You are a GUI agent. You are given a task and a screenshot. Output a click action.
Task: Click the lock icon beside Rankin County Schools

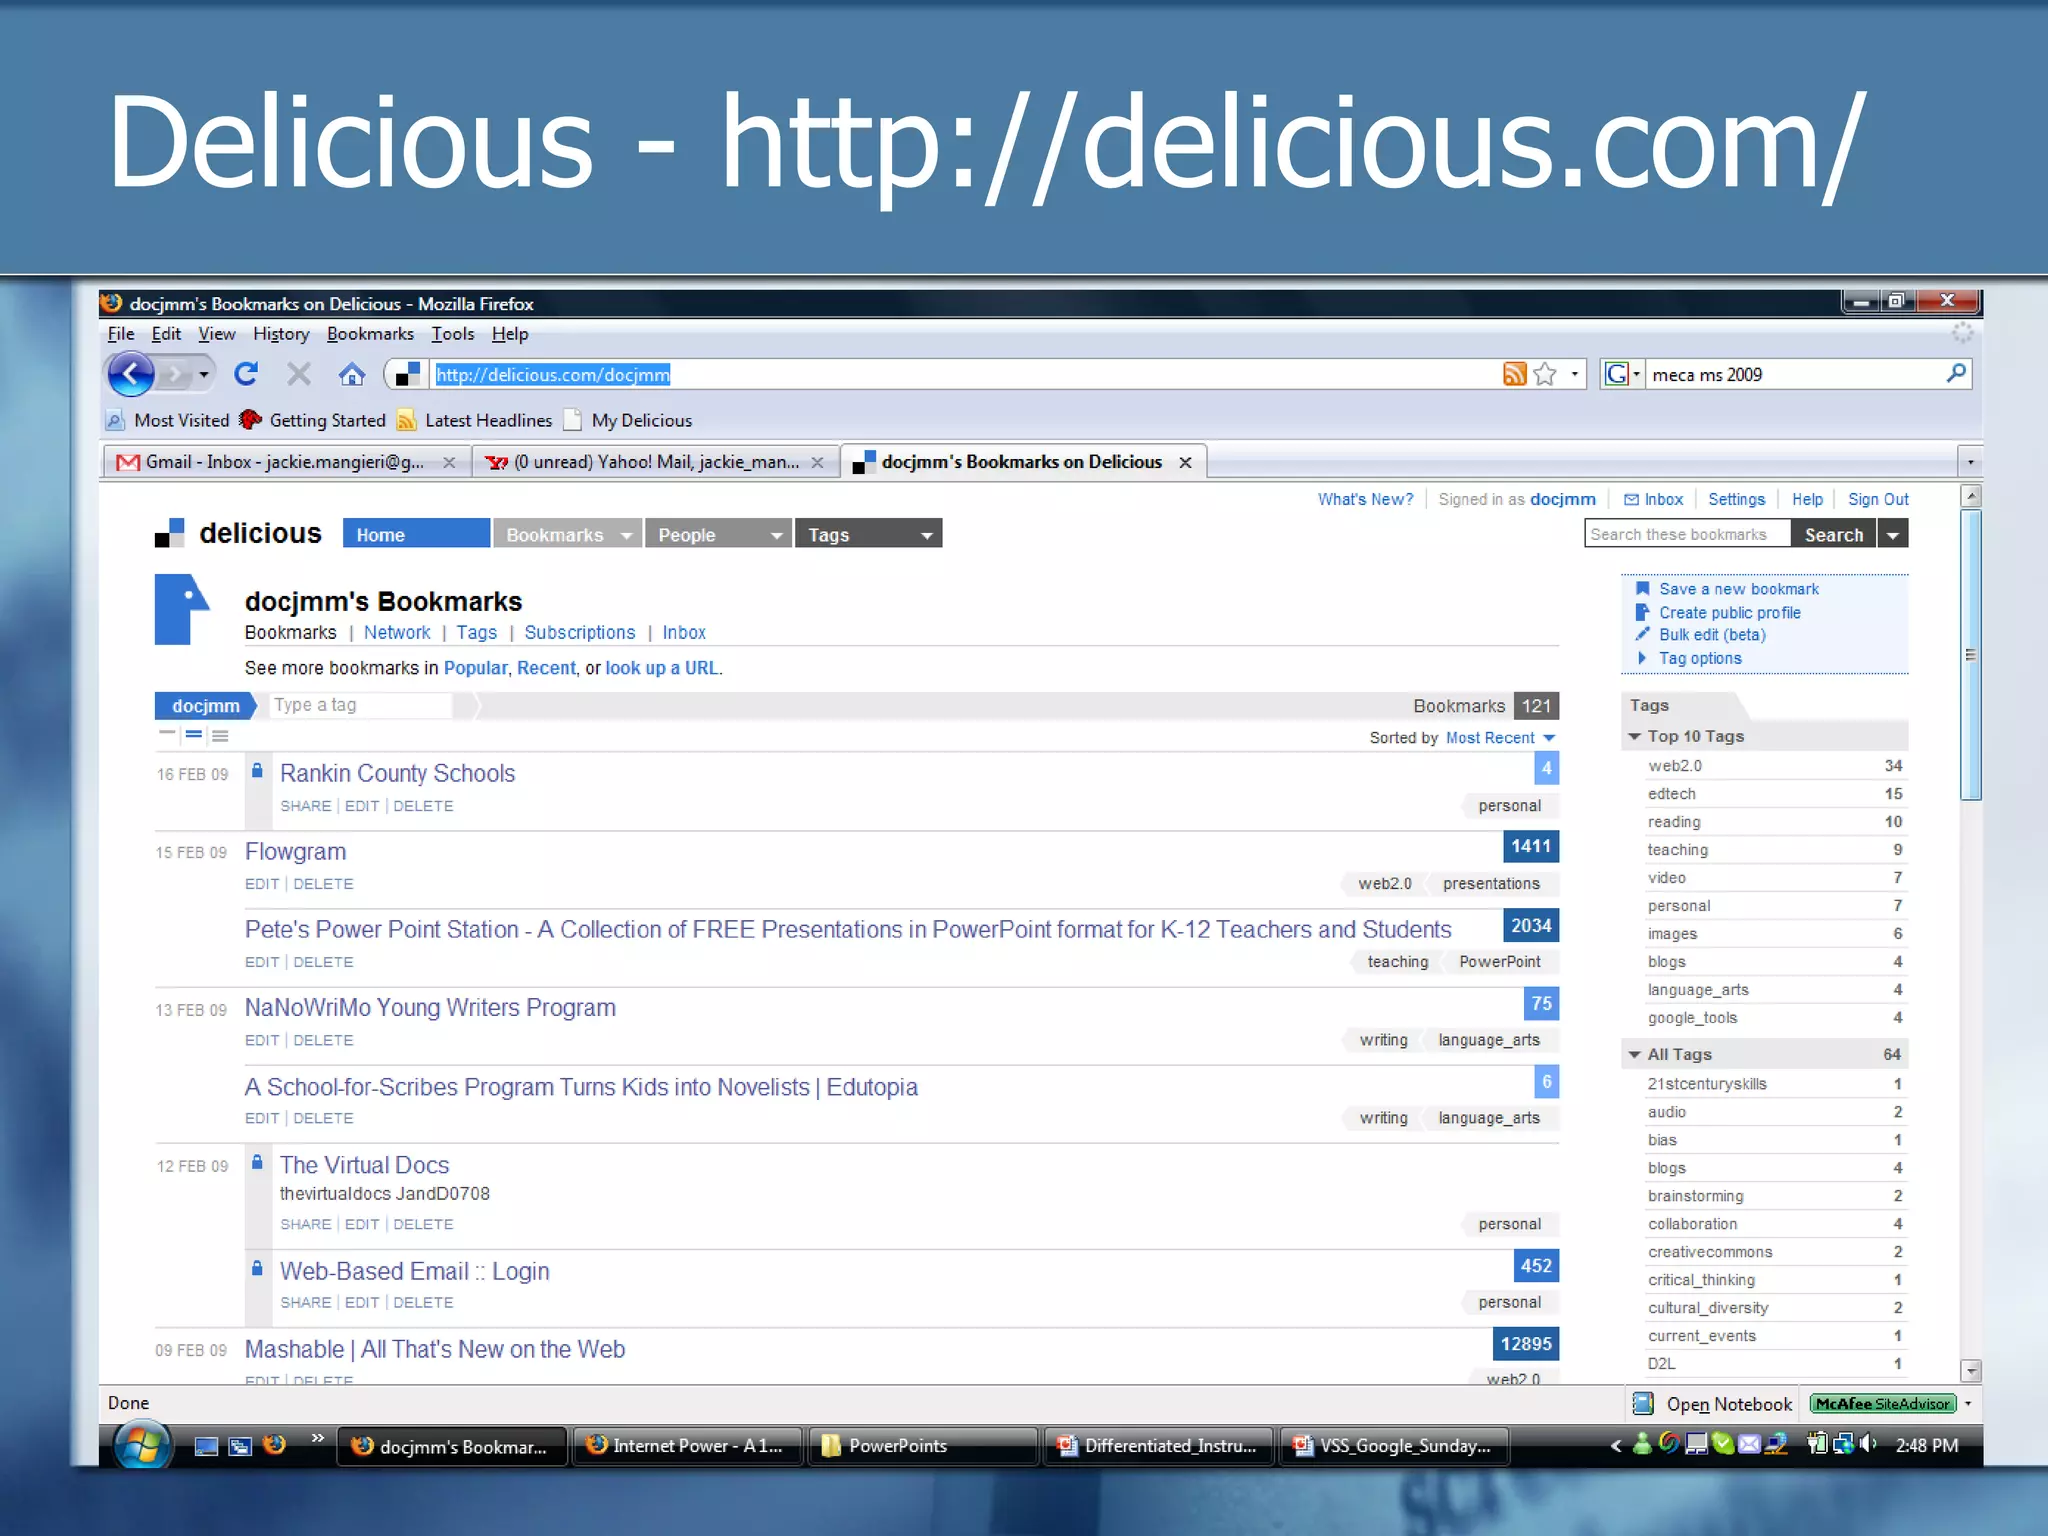(257, 770)
